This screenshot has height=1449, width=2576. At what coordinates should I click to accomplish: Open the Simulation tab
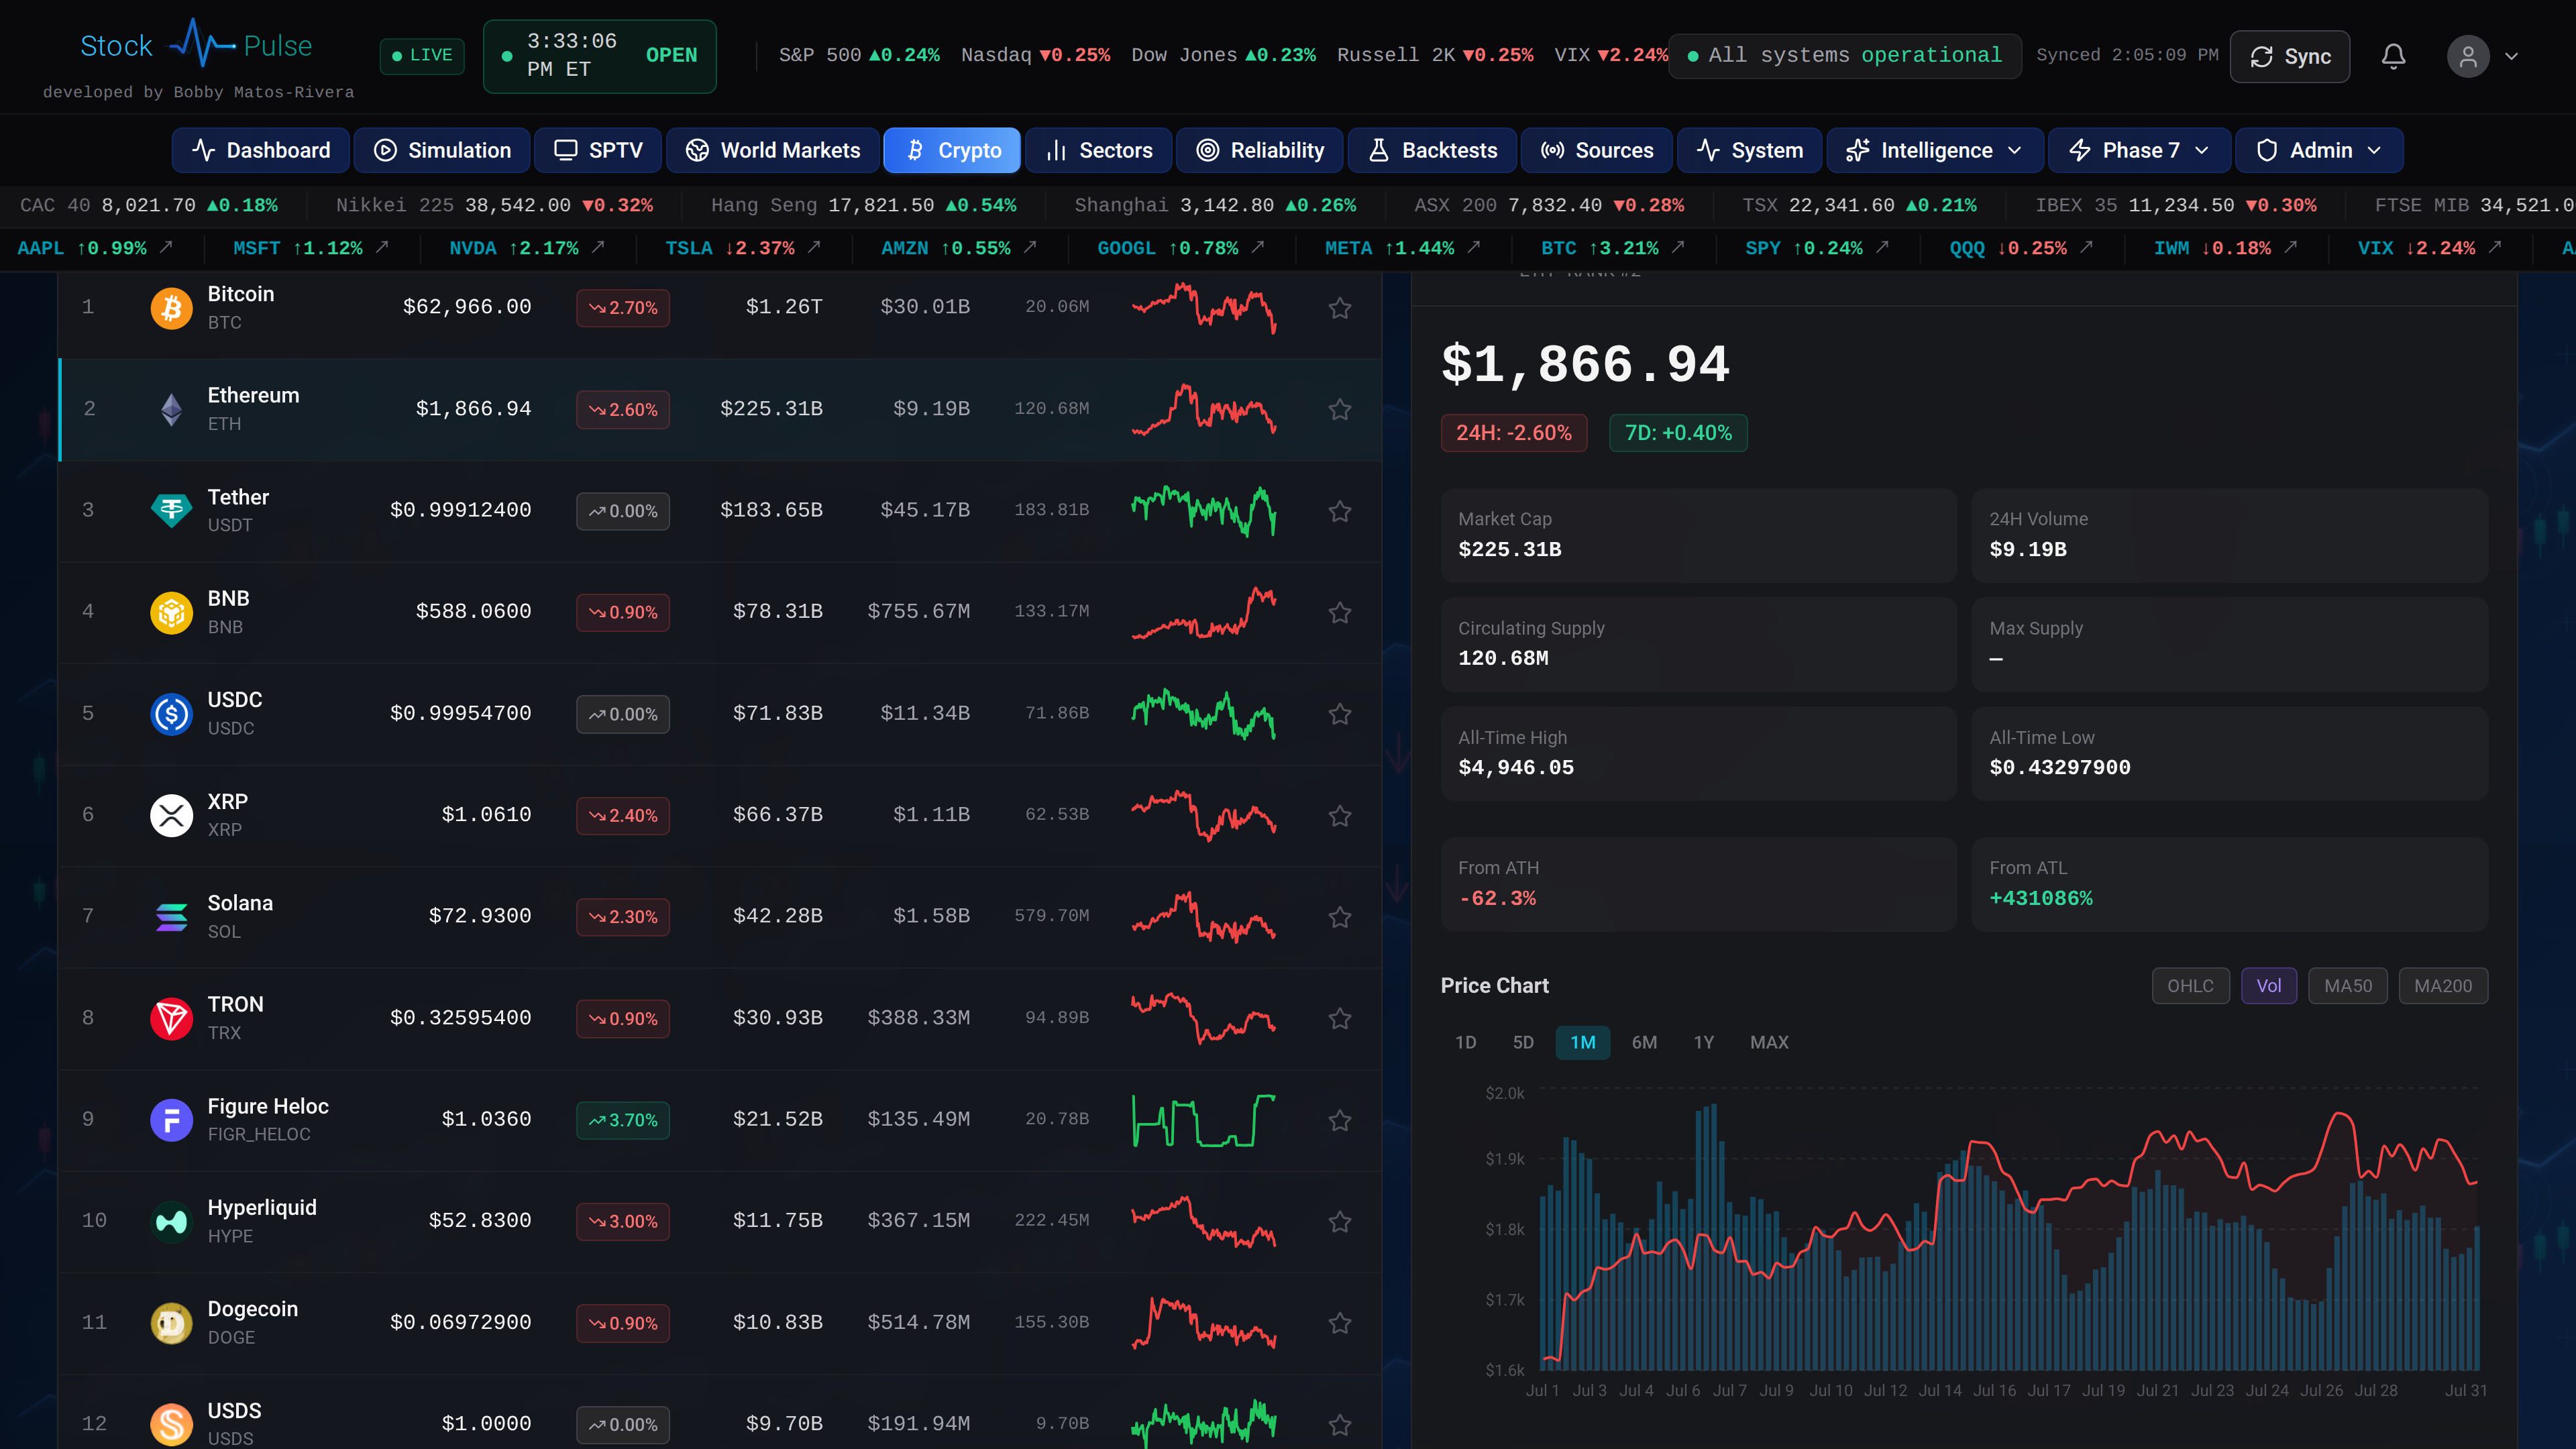442,150
